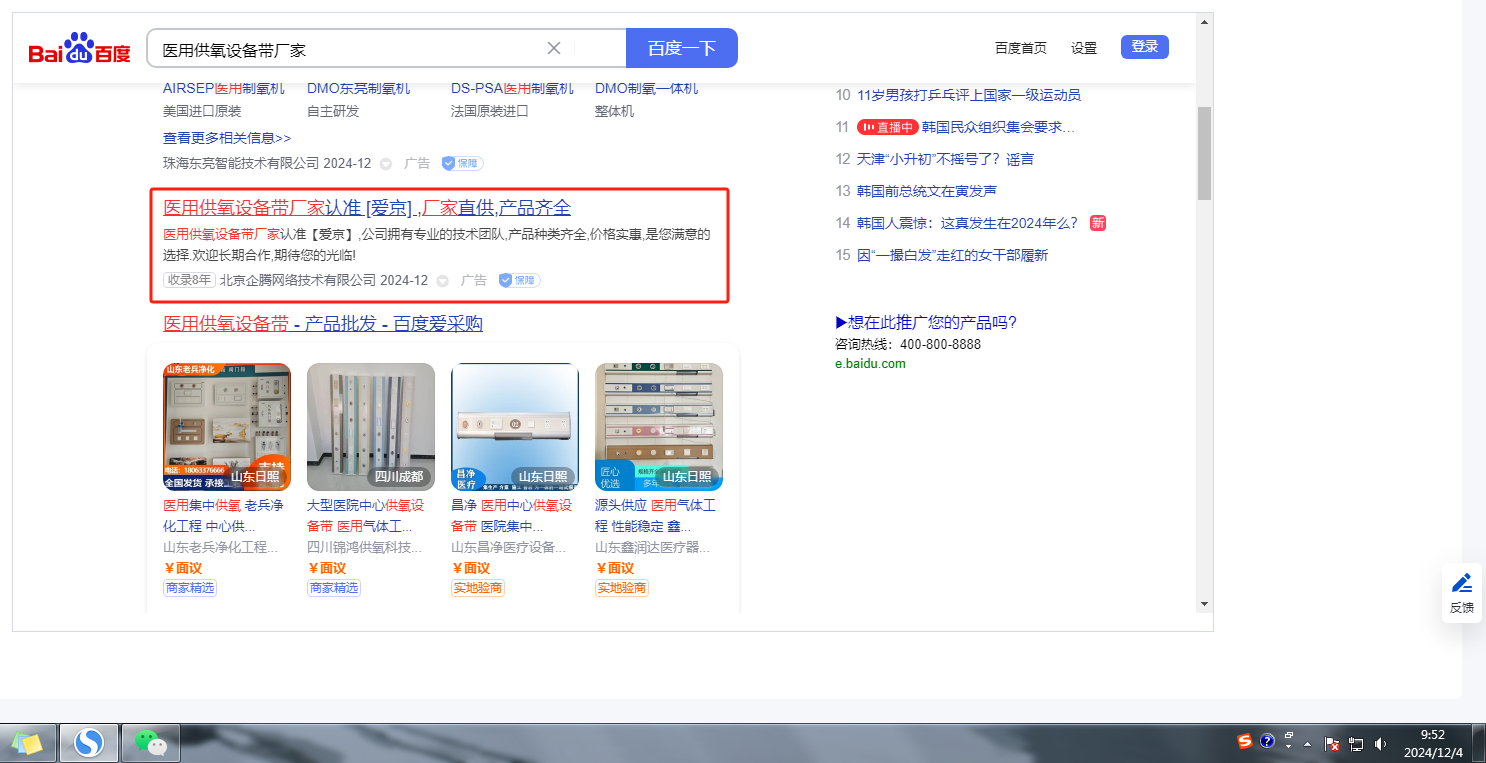Click ▶想在此推广您的产品吗？ link
The image size is (1486, 763).
click(x=926, y=322)
